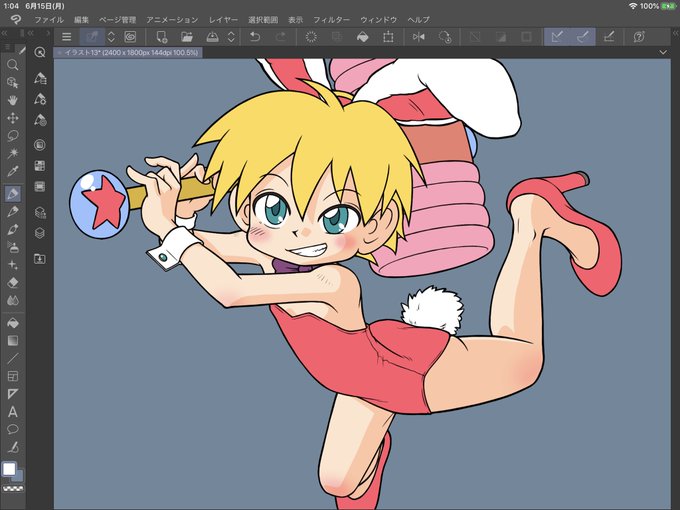Open the Layer Property palette icon
Viewport: 680px width, 510px height.
39,212
